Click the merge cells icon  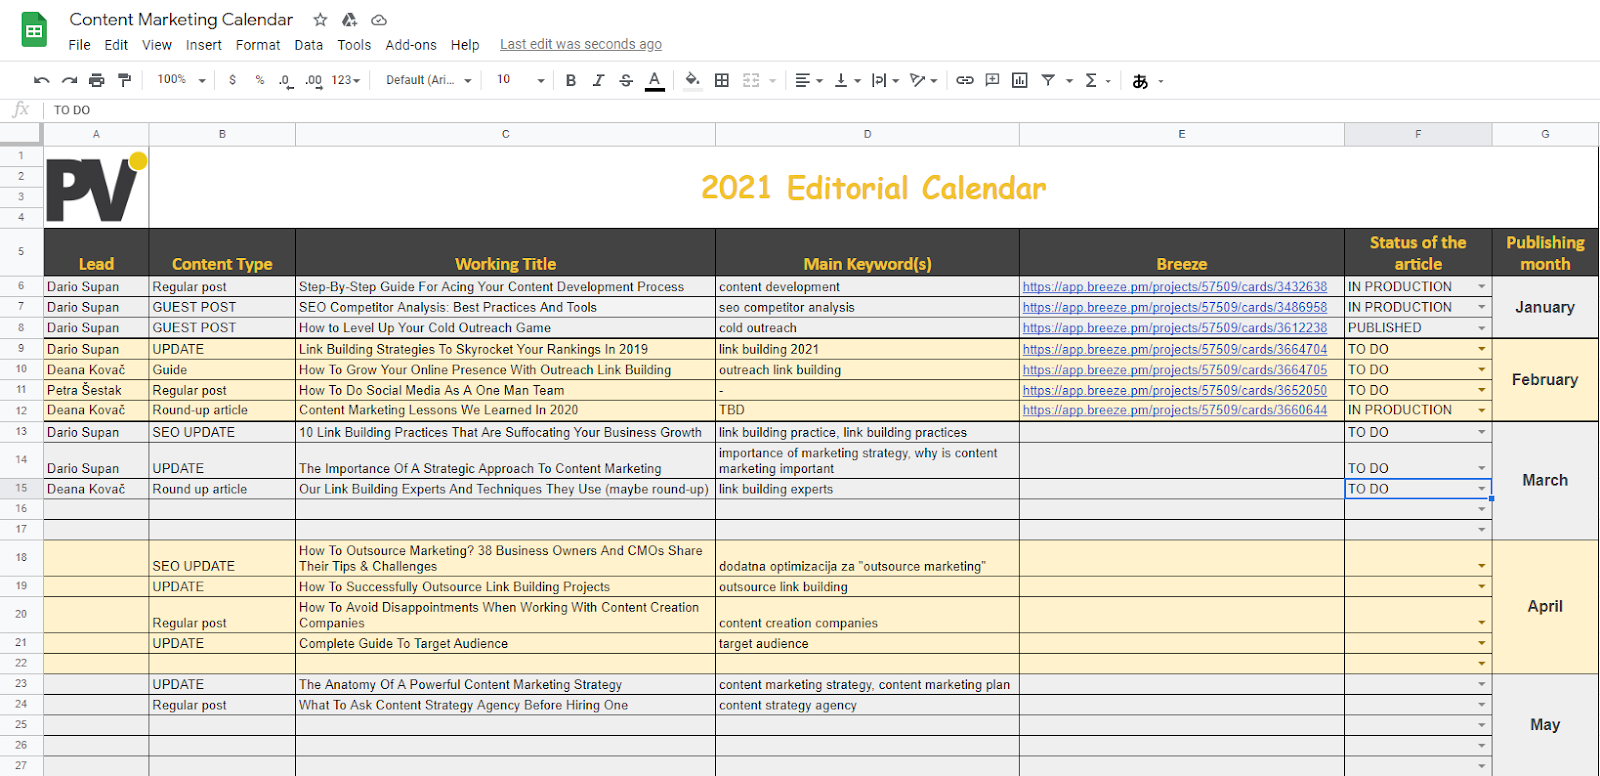(751, 80)
